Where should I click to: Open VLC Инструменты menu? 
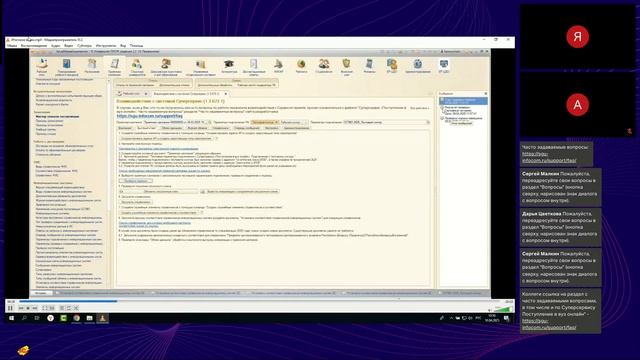(x=106, y=46)
